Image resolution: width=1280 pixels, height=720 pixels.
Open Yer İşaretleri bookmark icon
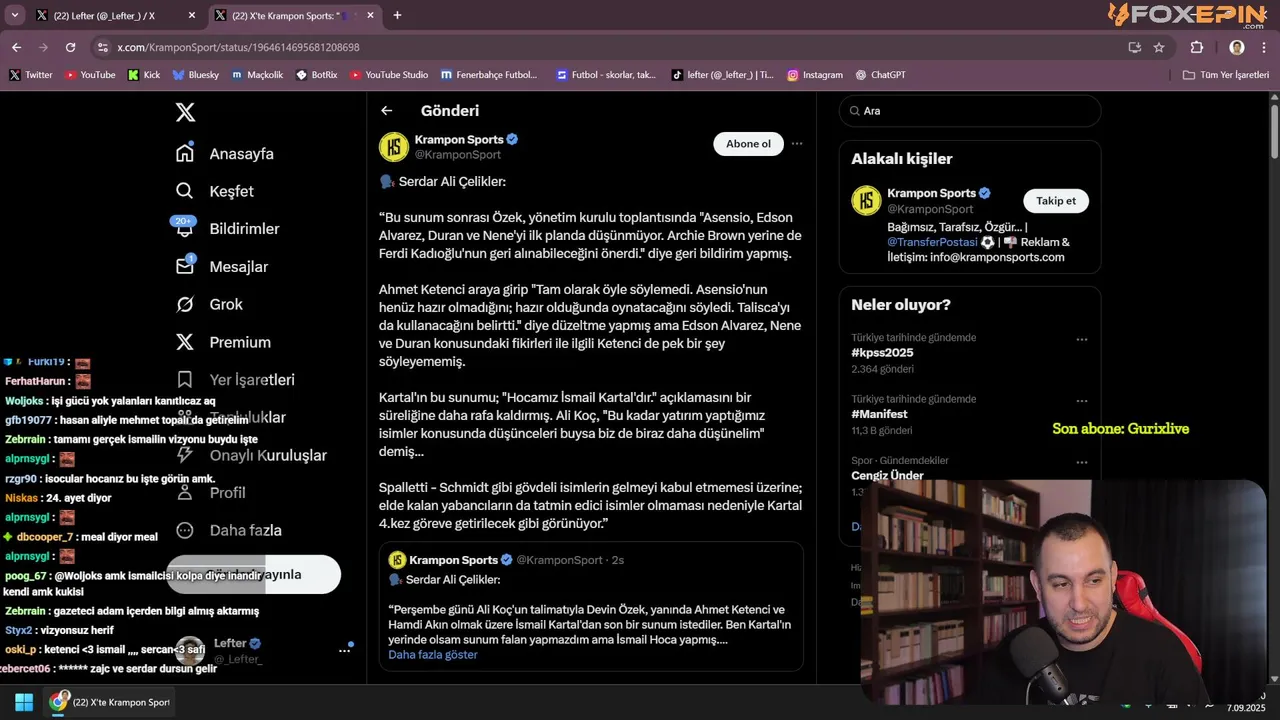(x=185, y=380)
